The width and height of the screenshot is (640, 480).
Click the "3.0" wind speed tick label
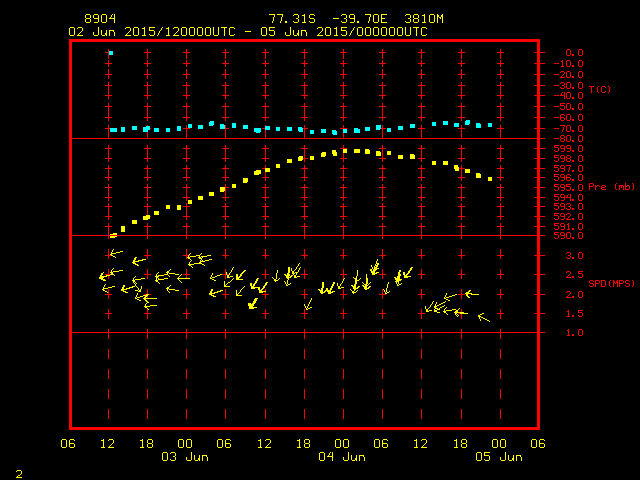(x=574, y=256)
